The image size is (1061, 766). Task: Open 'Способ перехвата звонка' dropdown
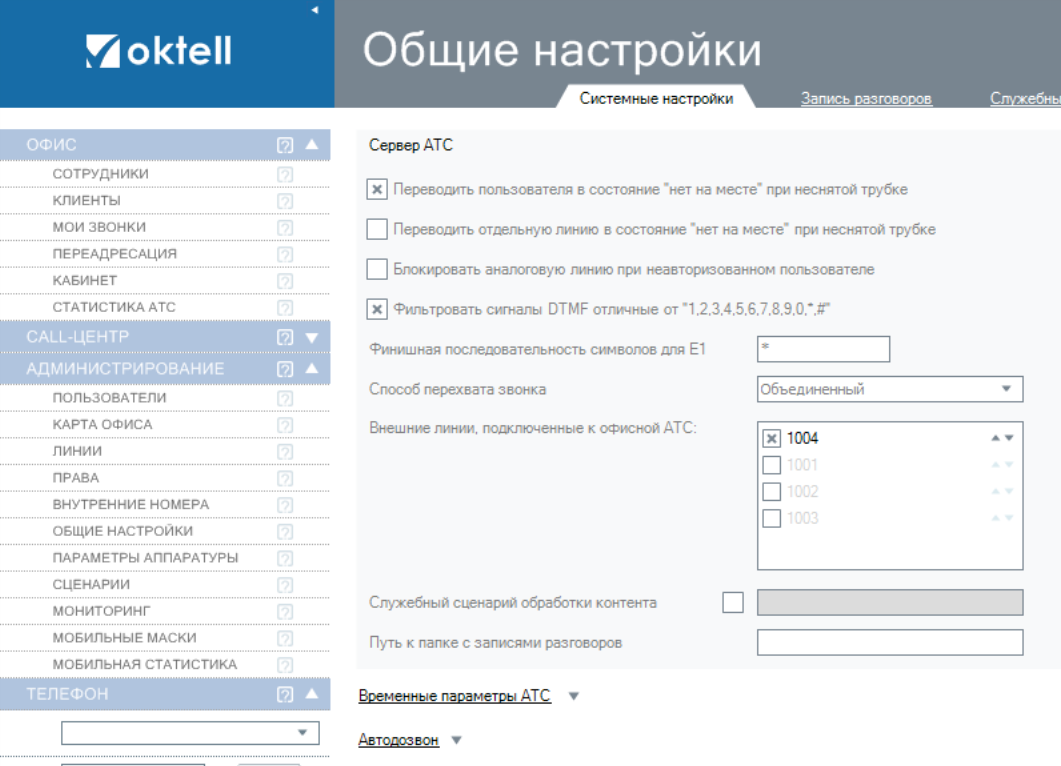click(889, 389)
